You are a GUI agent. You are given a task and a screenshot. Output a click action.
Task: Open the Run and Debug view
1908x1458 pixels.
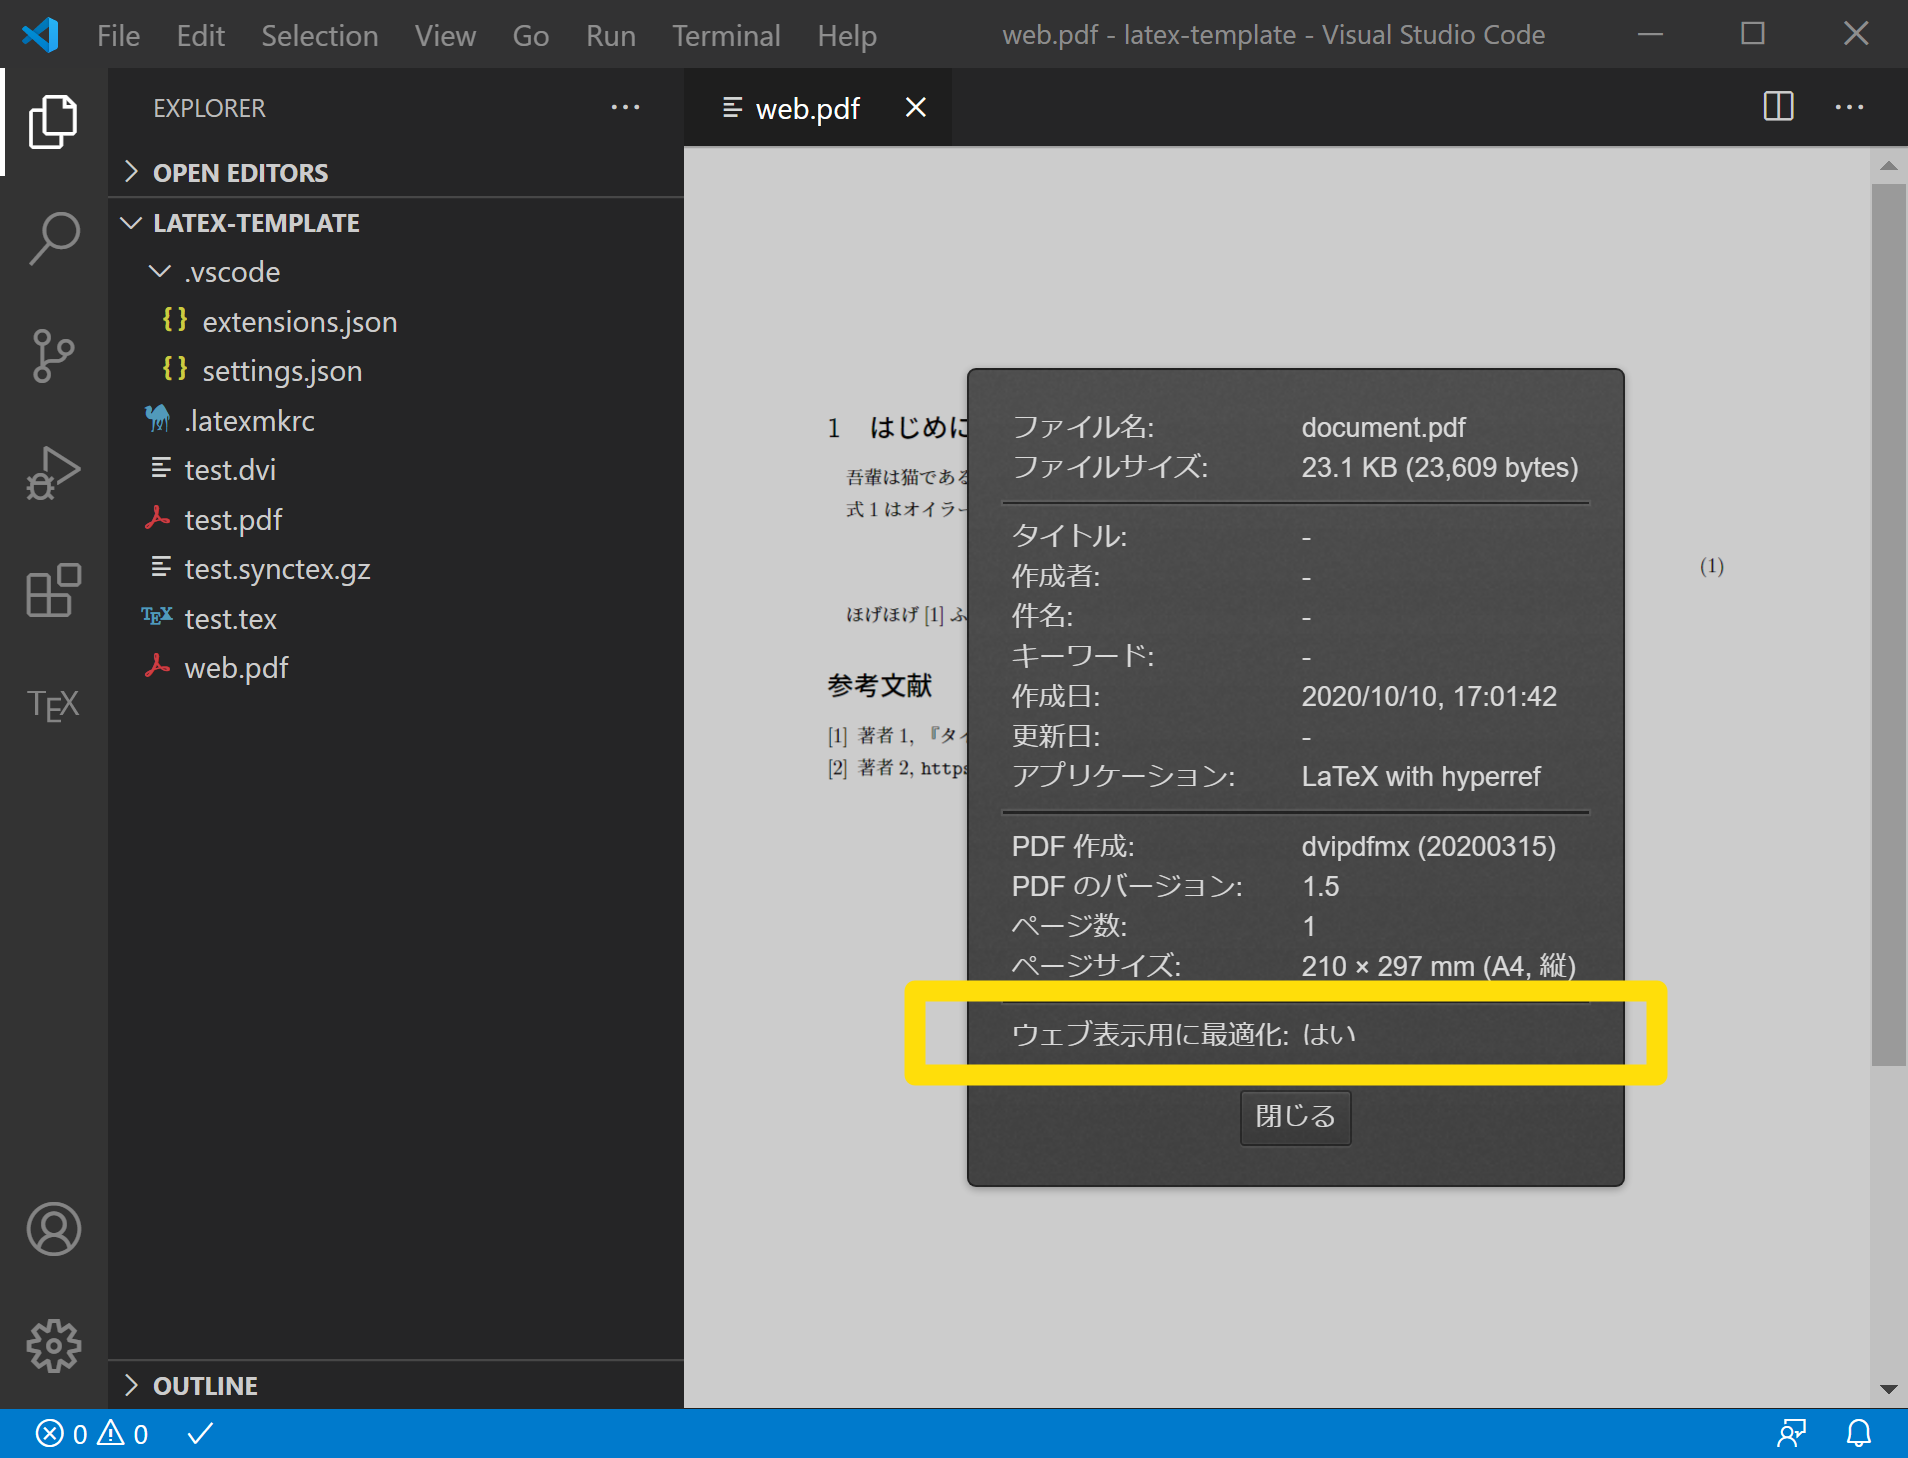[53, 472]
